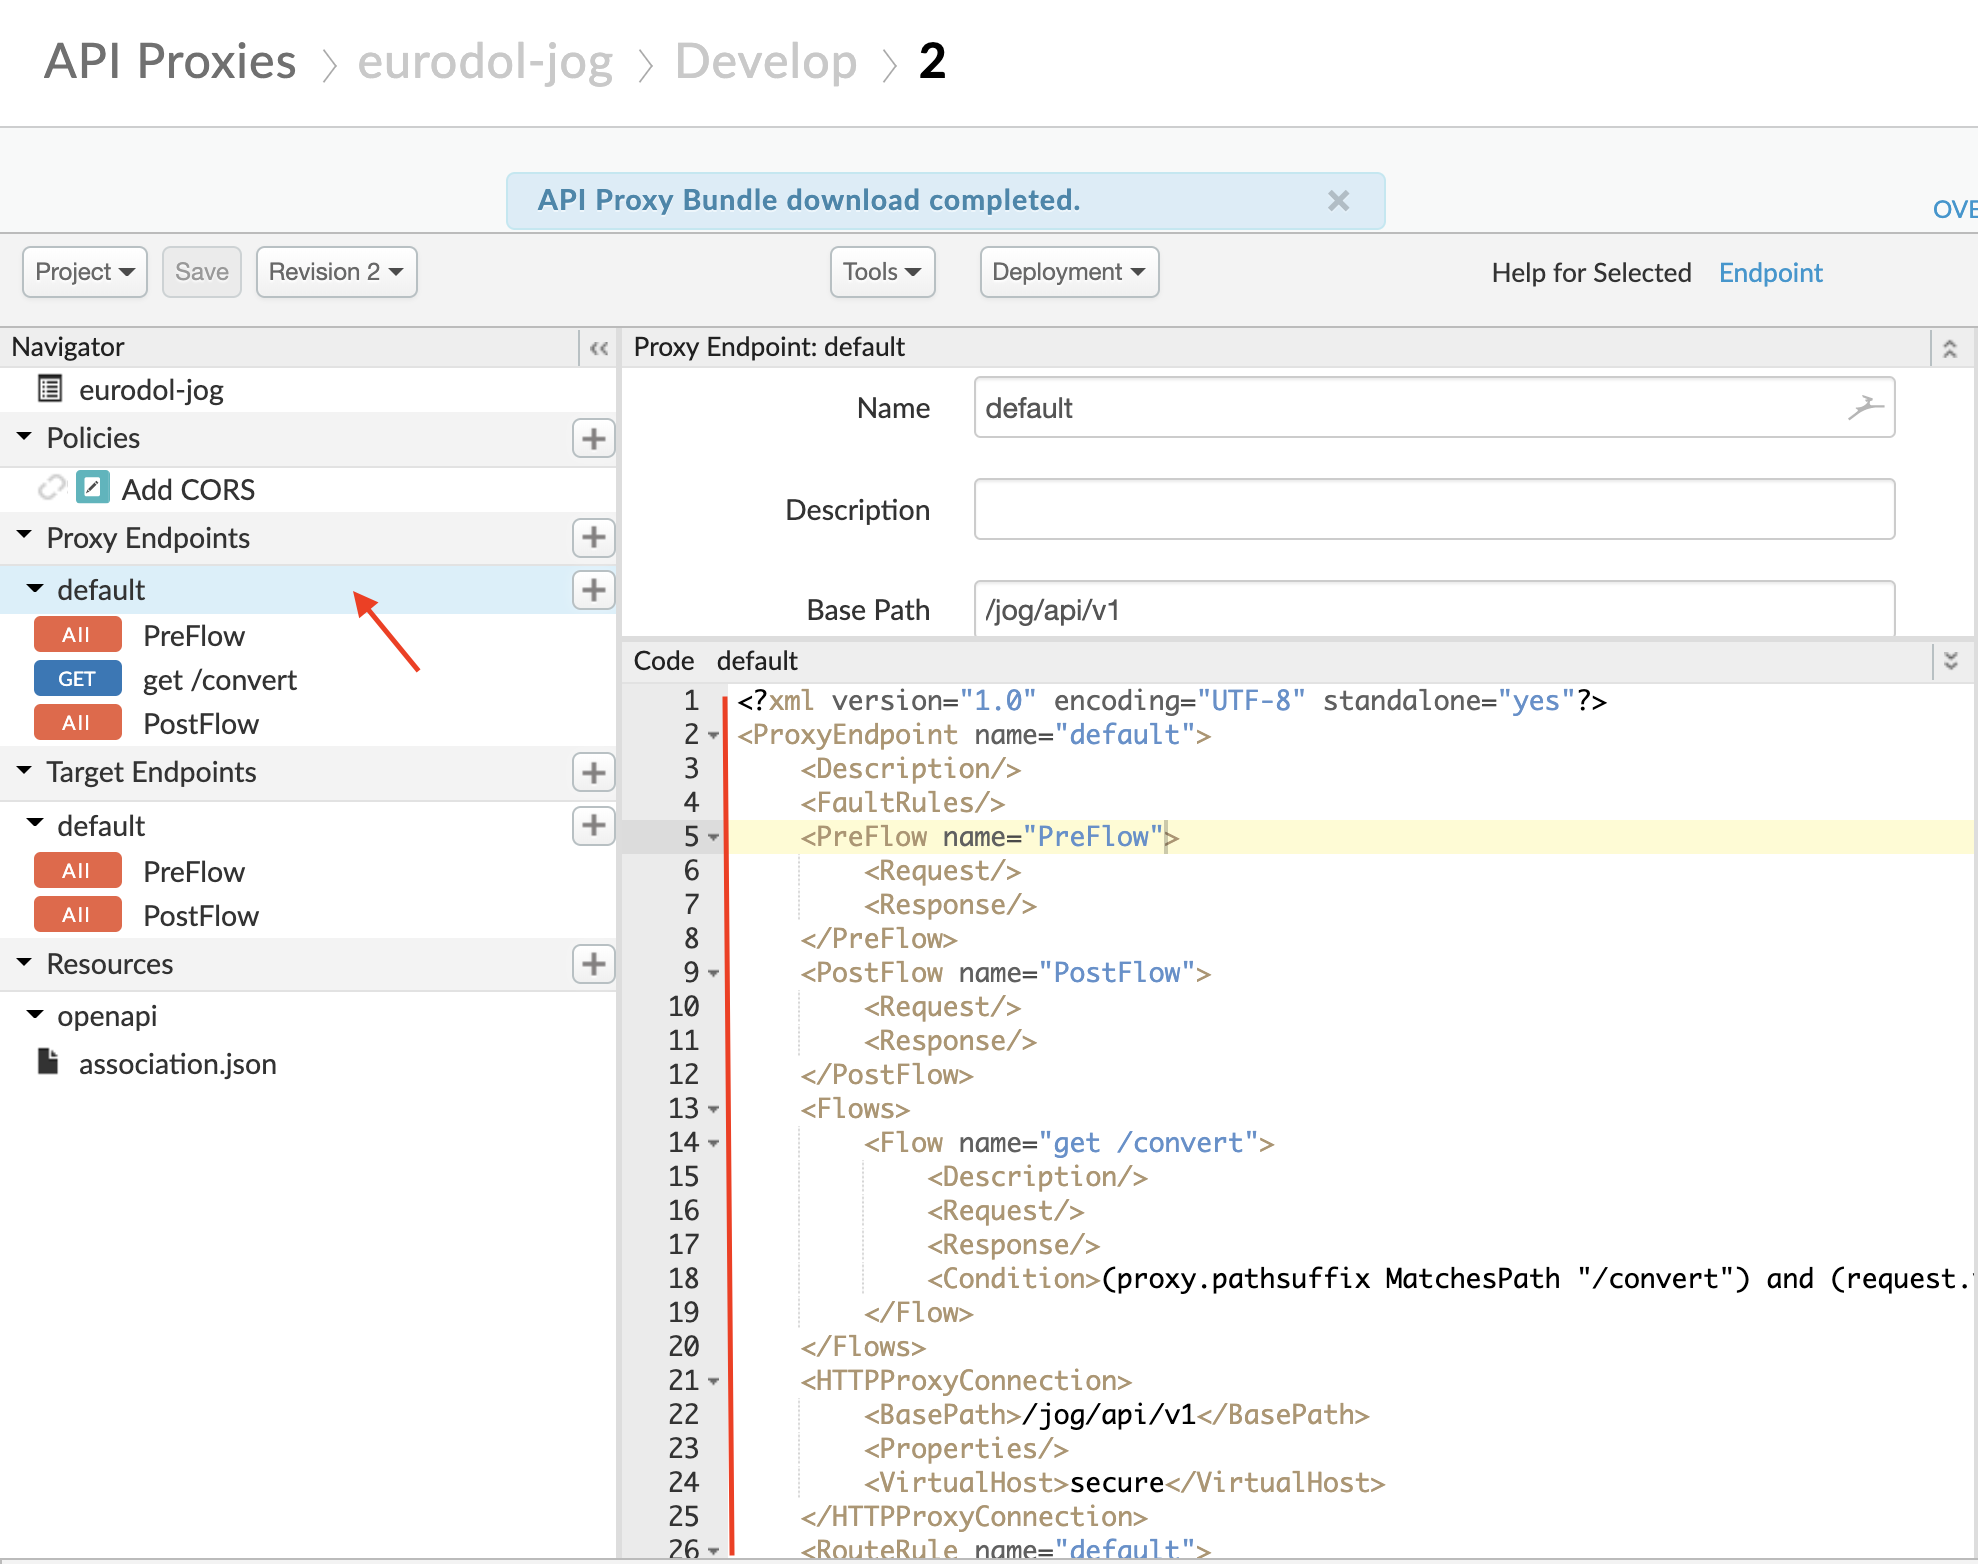The height and width of the screenshot is (1564, 1978).
Task: Open the Tools dropdown menu
Action: click(882, 272)
